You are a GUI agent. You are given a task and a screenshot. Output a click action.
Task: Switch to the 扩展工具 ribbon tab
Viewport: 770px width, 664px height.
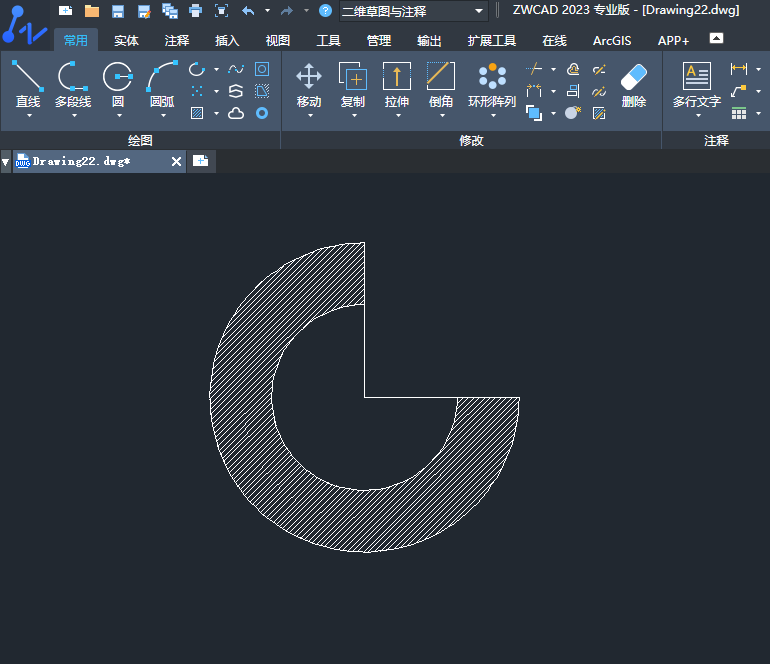[x=492, y=40]
